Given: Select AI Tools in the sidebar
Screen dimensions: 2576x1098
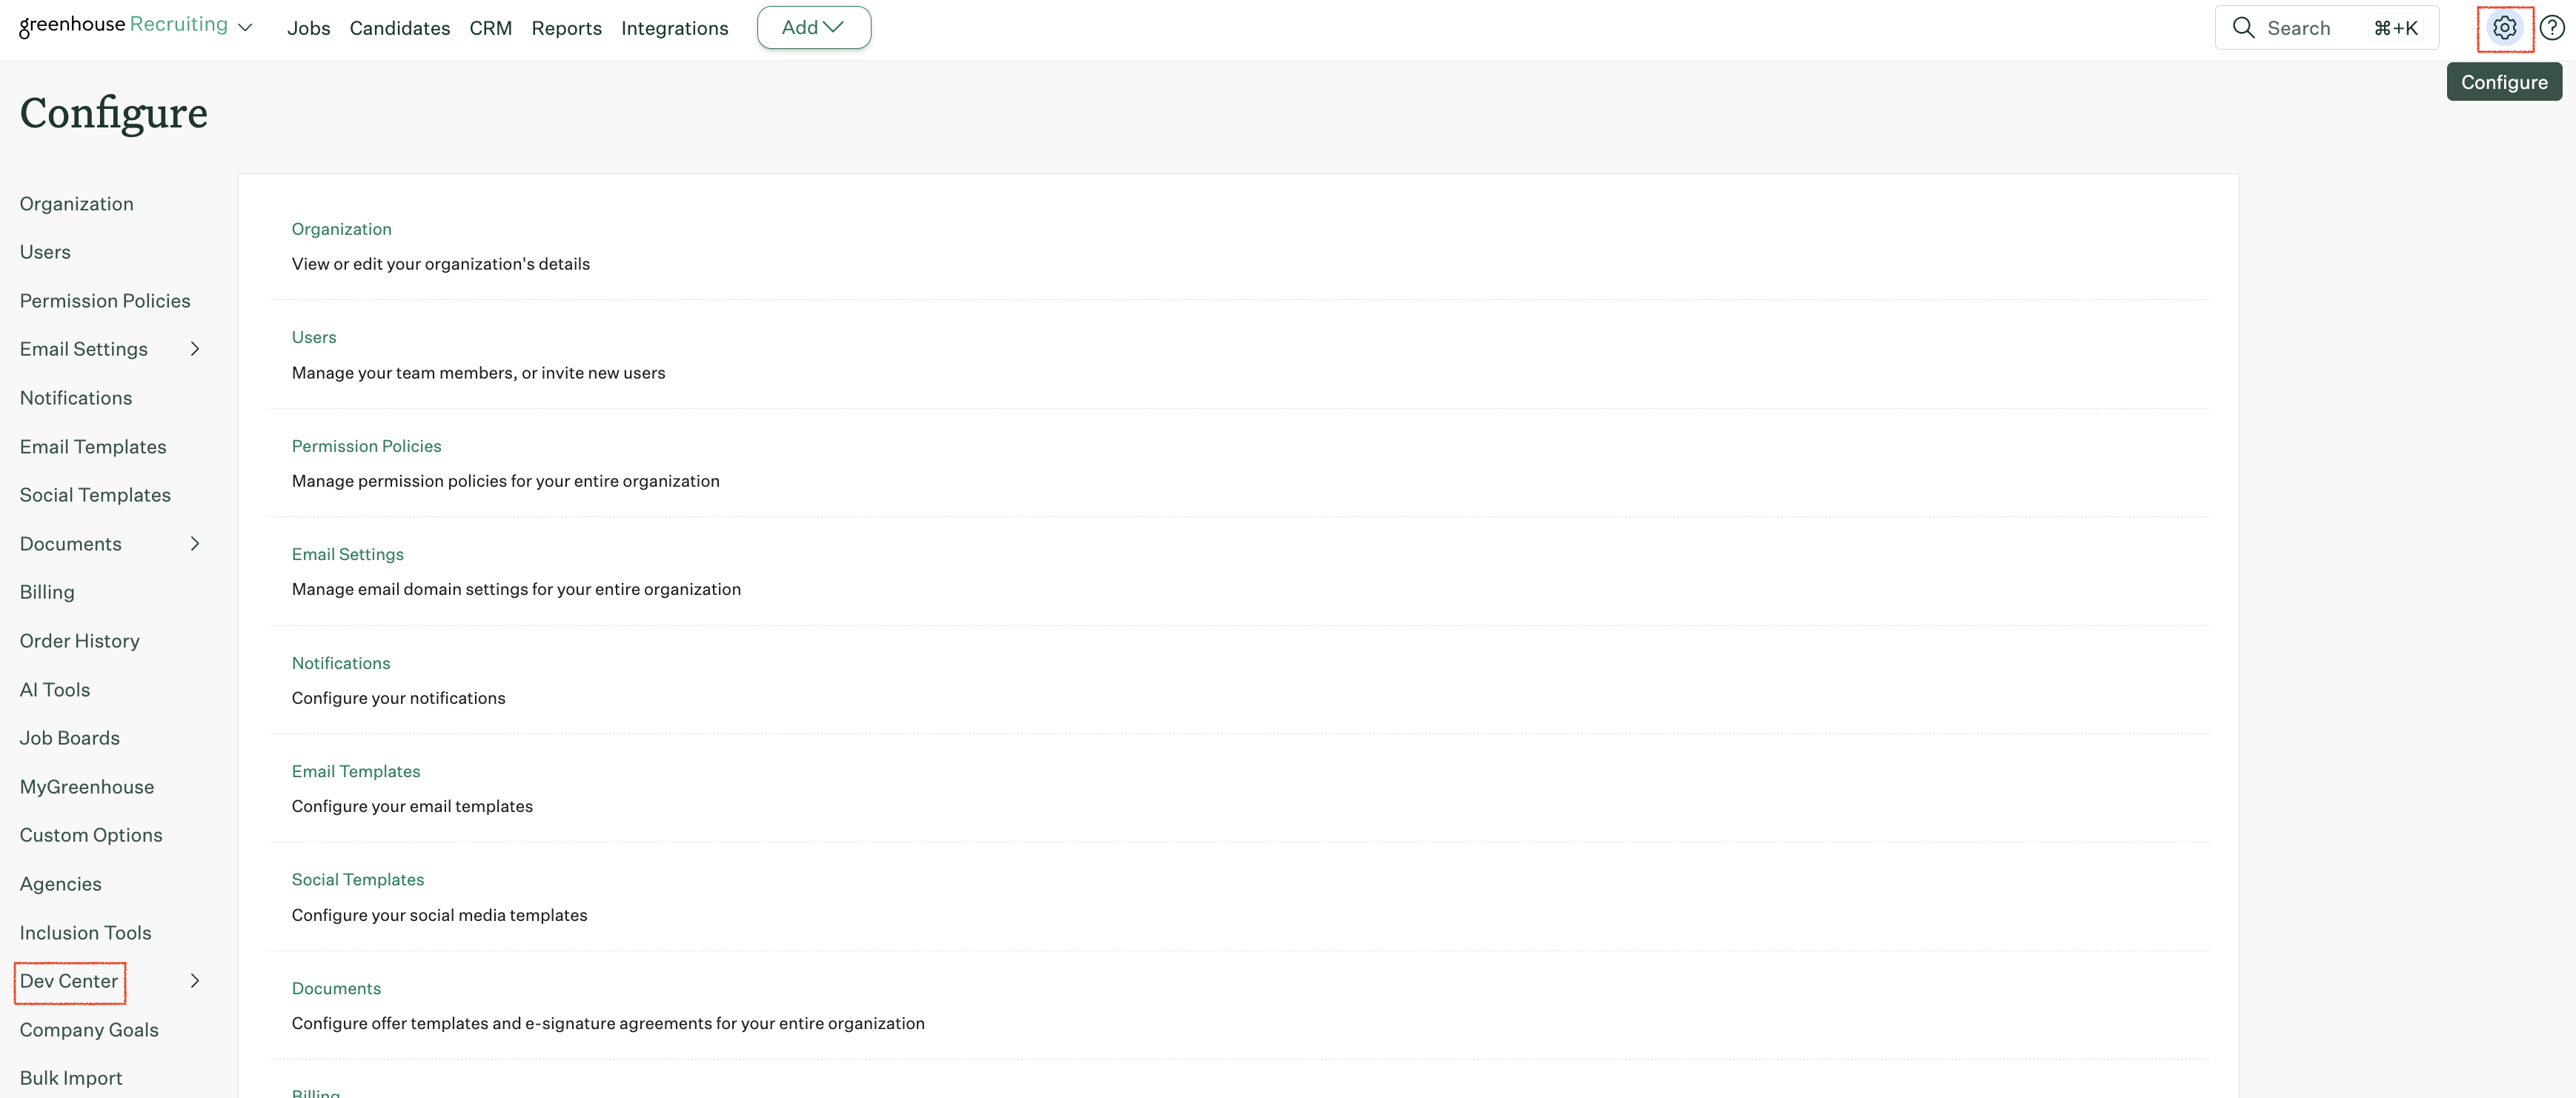Looking at the screenshot, I should 55,690.
